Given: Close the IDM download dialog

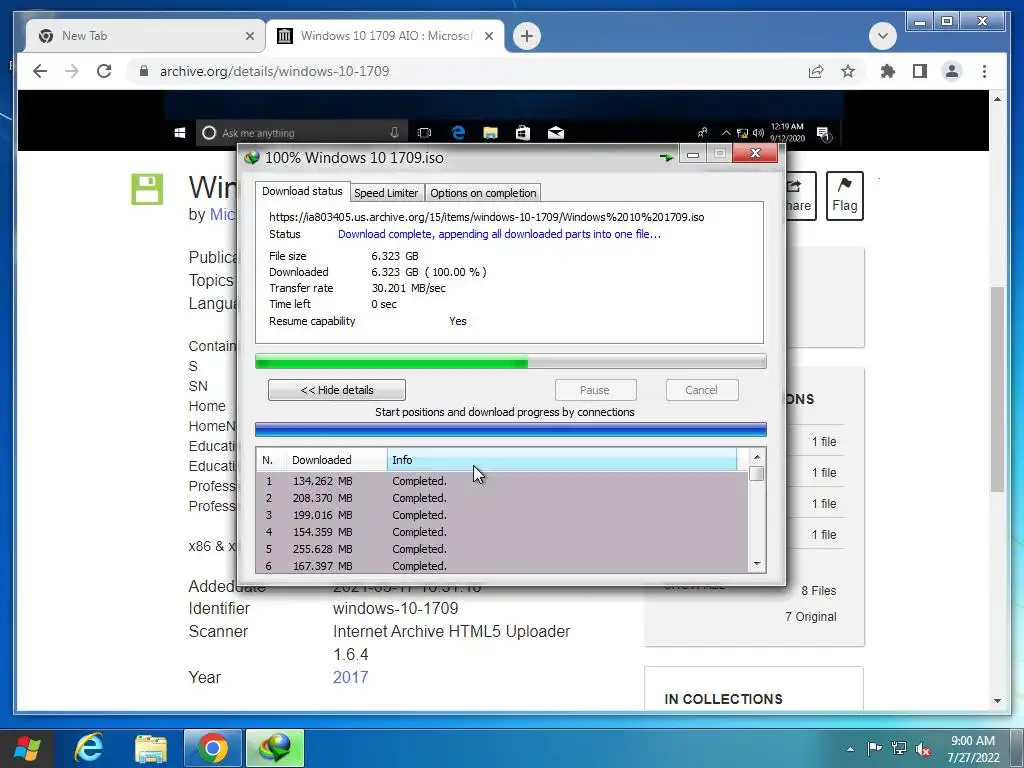Looking at the screenshot, I should click(755, 153).
